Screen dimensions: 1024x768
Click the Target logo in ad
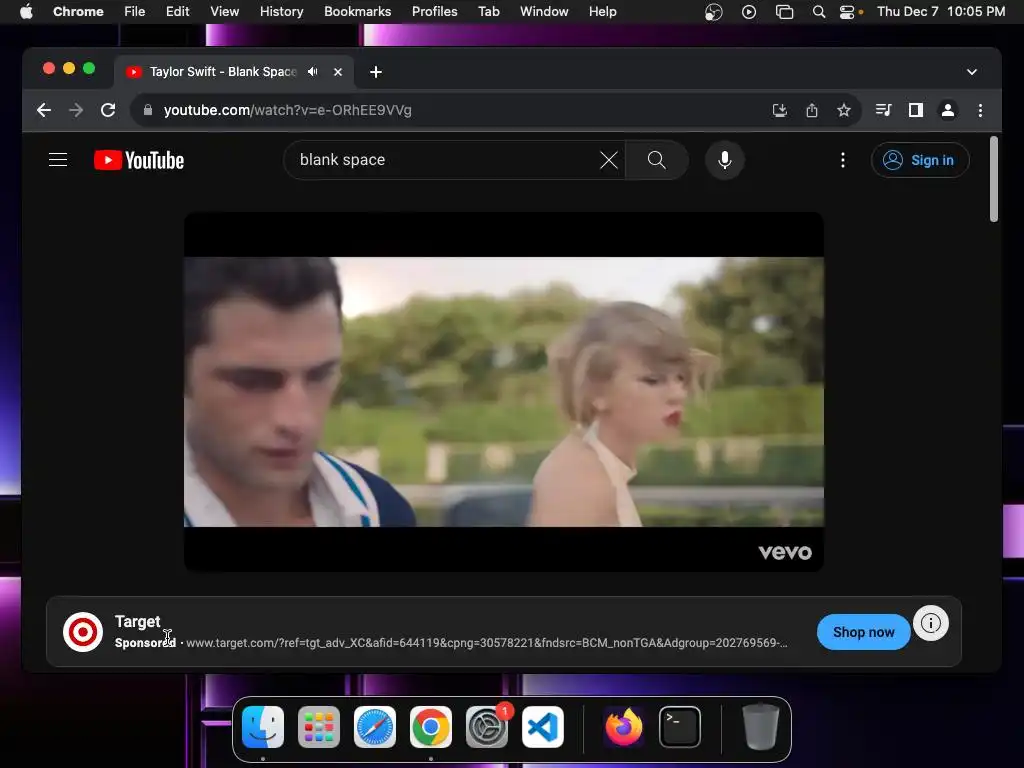coord(83,632)
